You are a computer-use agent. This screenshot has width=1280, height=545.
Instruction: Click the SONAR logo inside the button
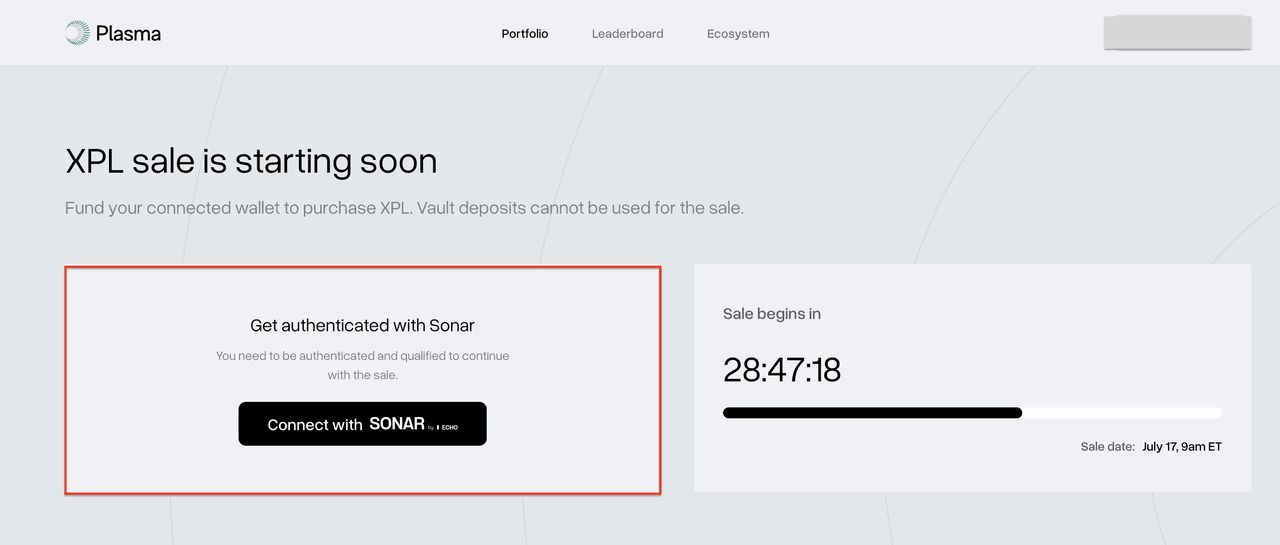397,424
